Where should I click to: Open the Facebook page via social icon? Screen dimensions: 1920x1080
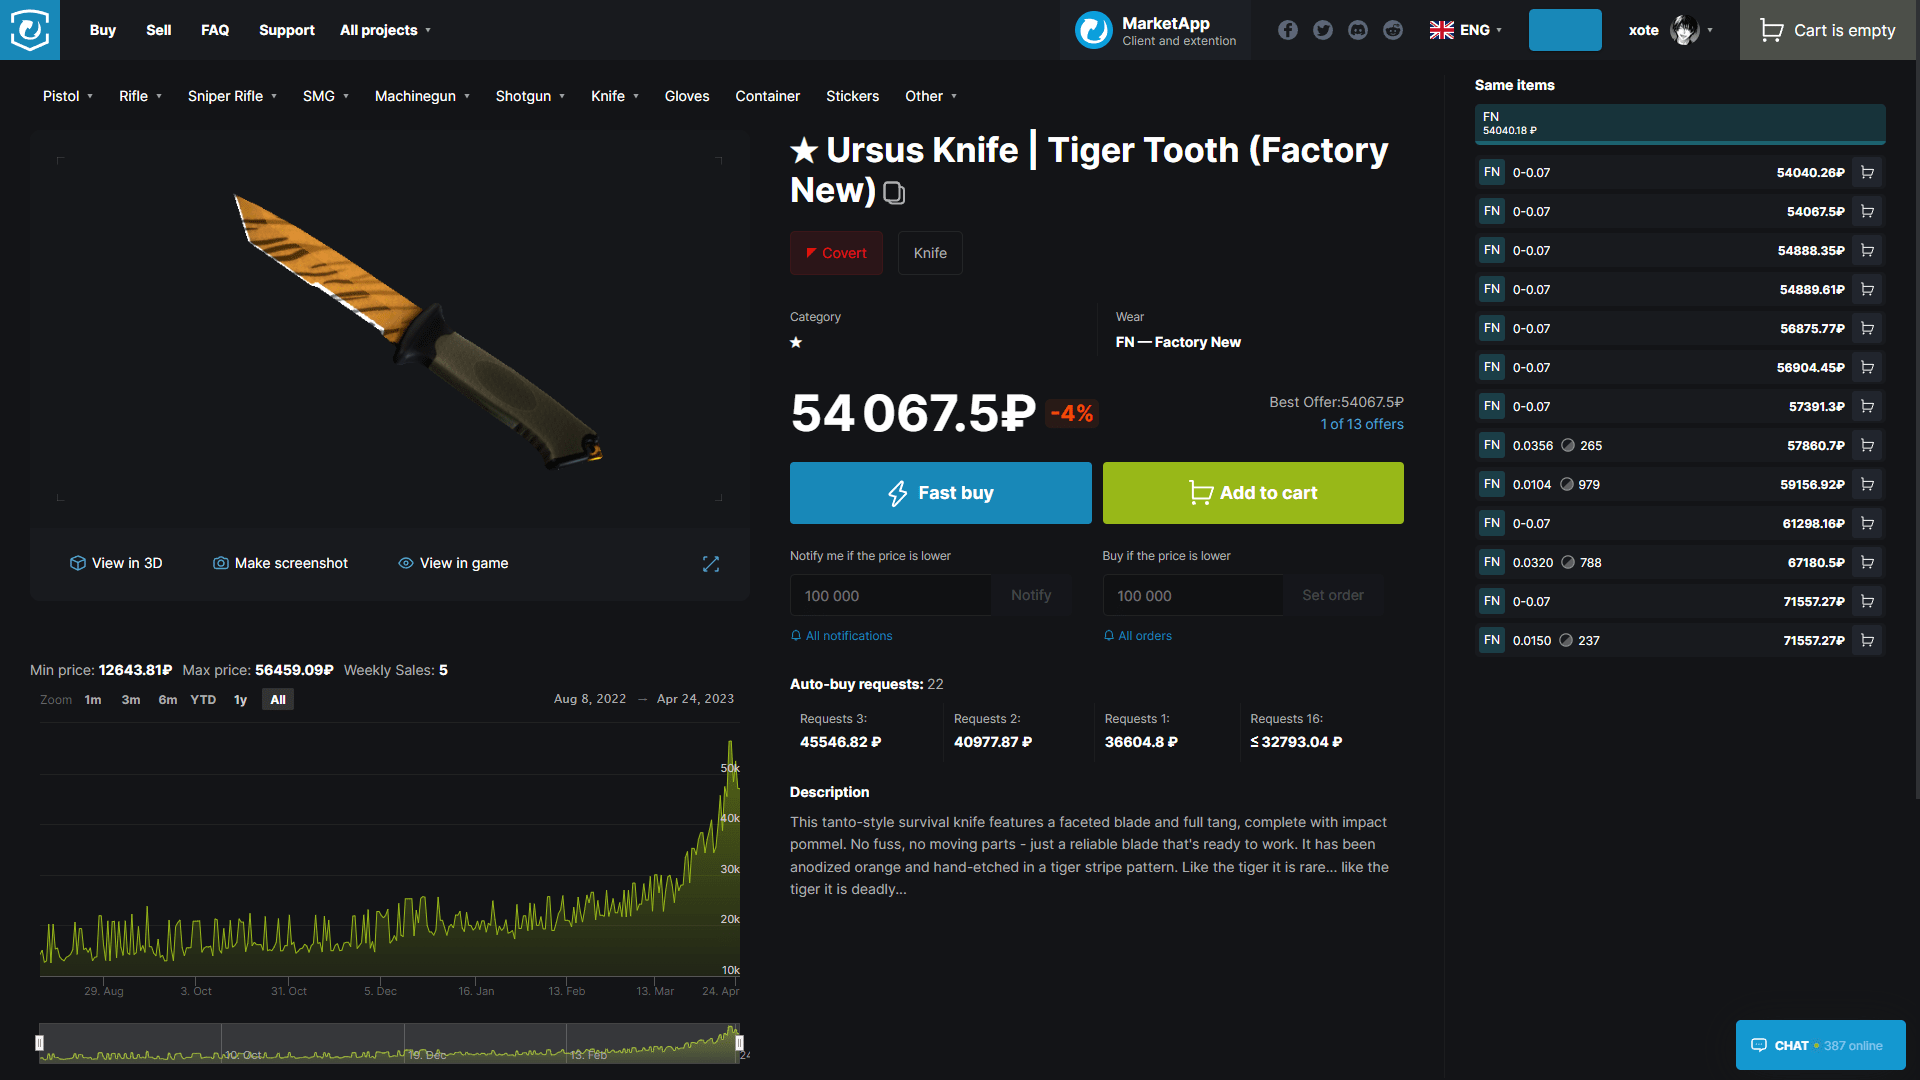click(x=1288, y=30)
